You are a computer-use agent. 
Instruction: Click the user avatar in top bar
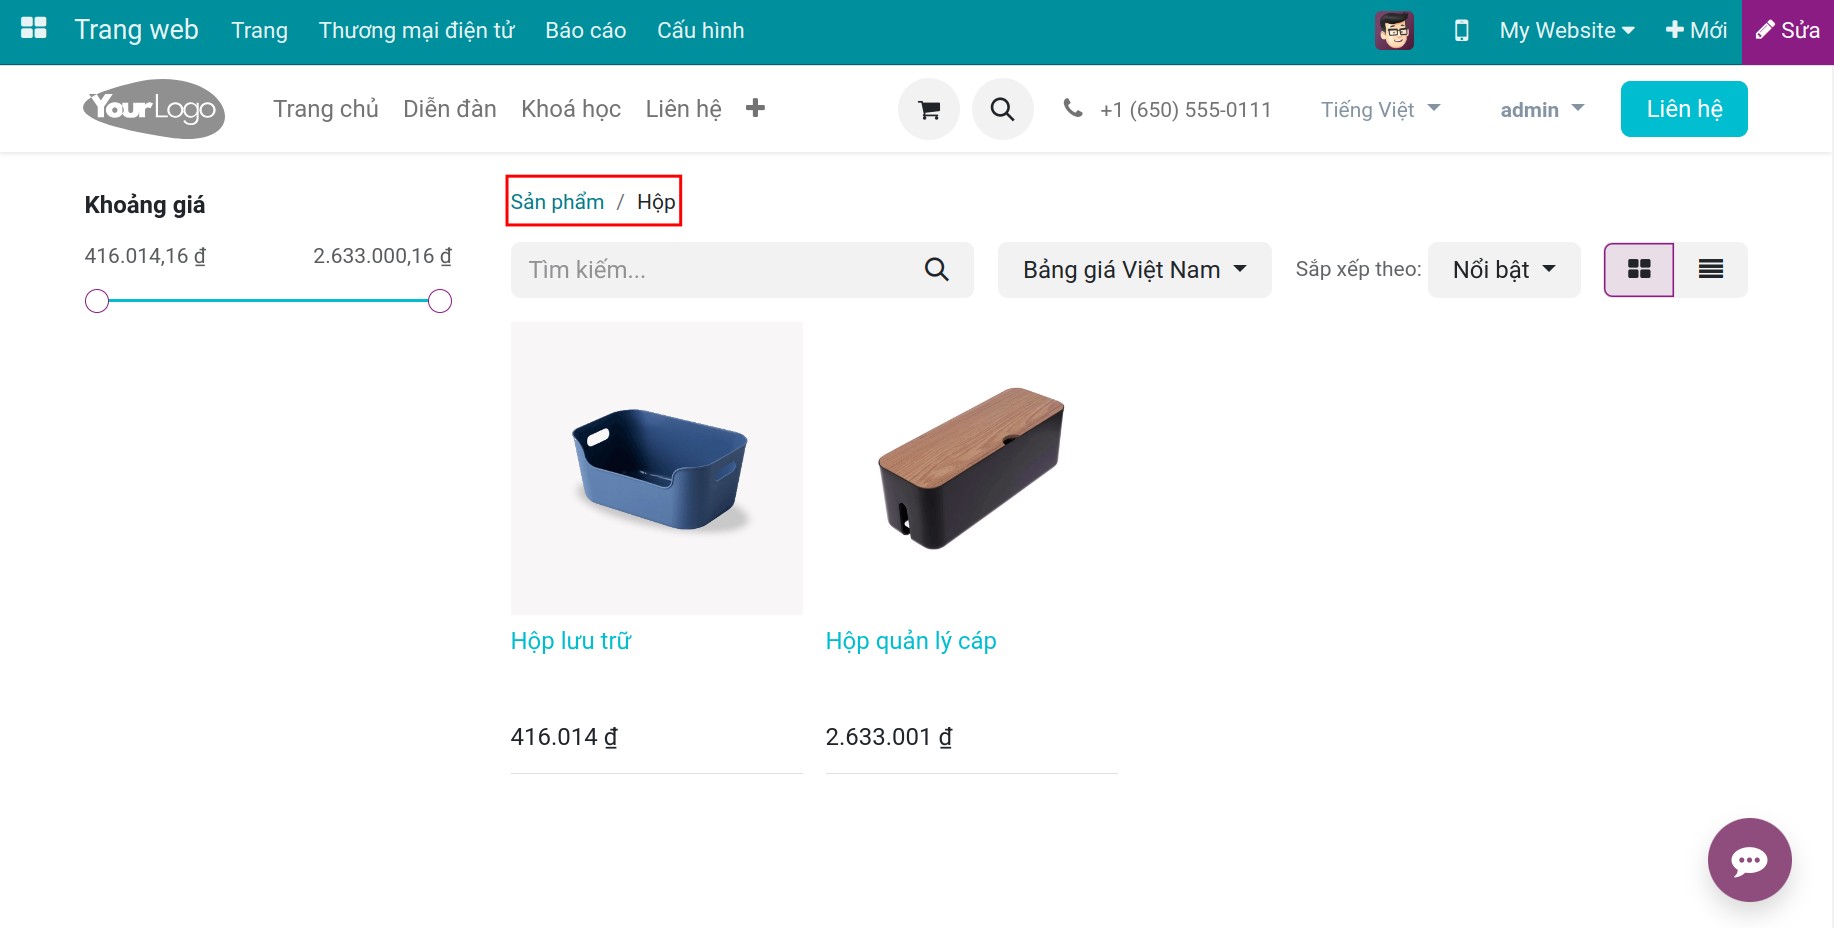[1394, 31]
